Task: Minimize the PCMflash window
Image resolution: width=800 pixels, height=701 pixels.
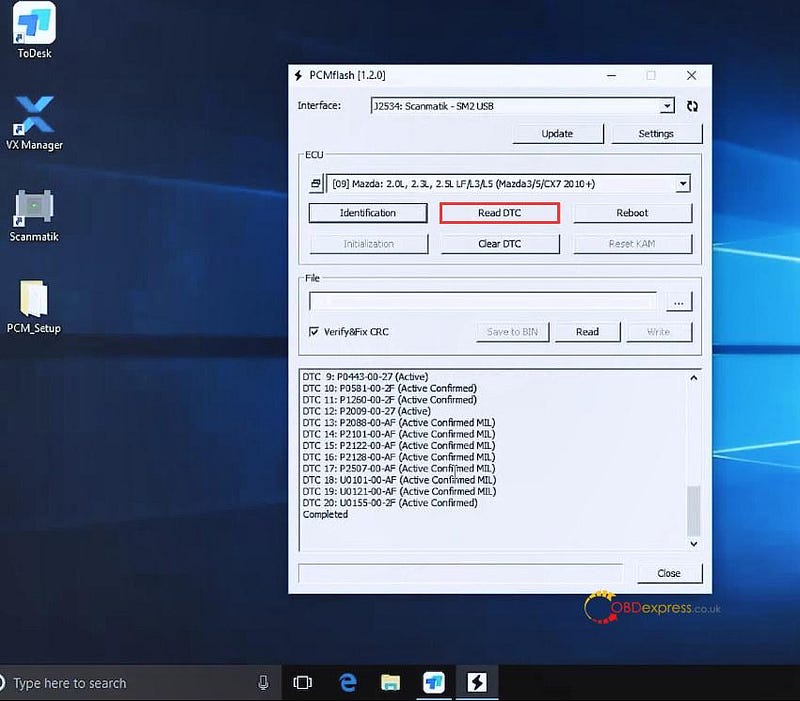Action: tap(611, 76)
